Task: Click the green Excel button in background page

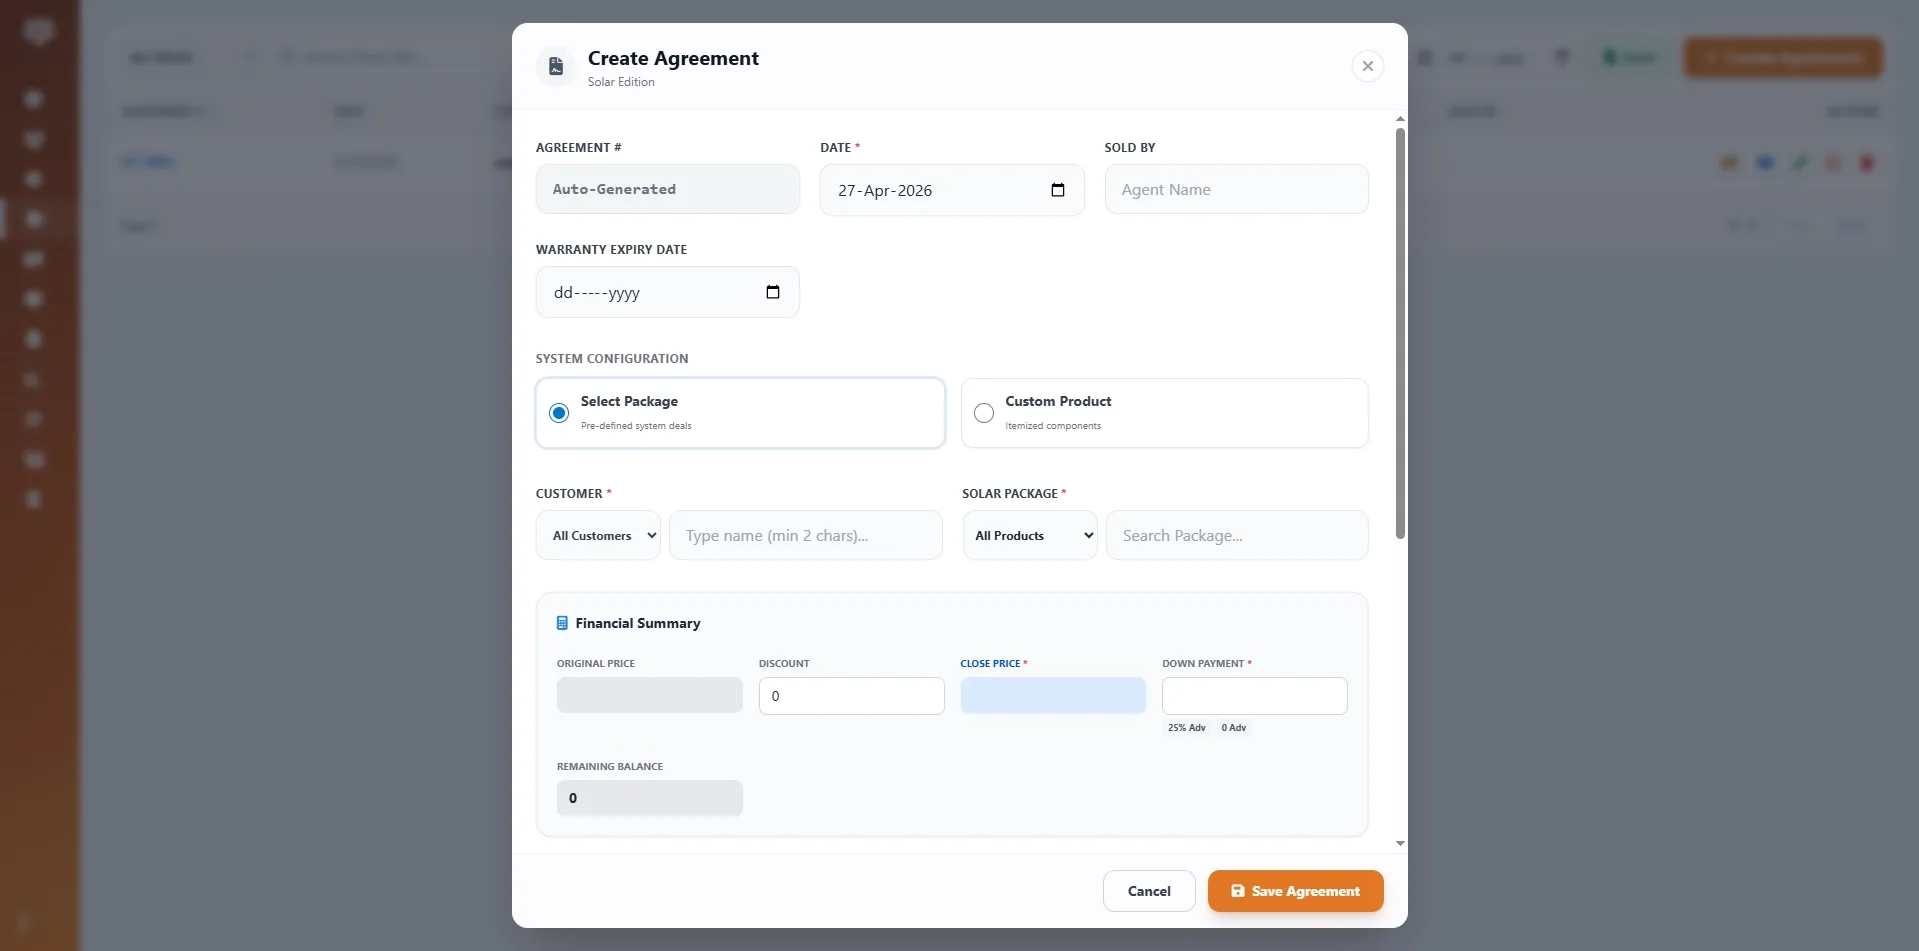Action: pyautogui.click(x=1629, y=58)
